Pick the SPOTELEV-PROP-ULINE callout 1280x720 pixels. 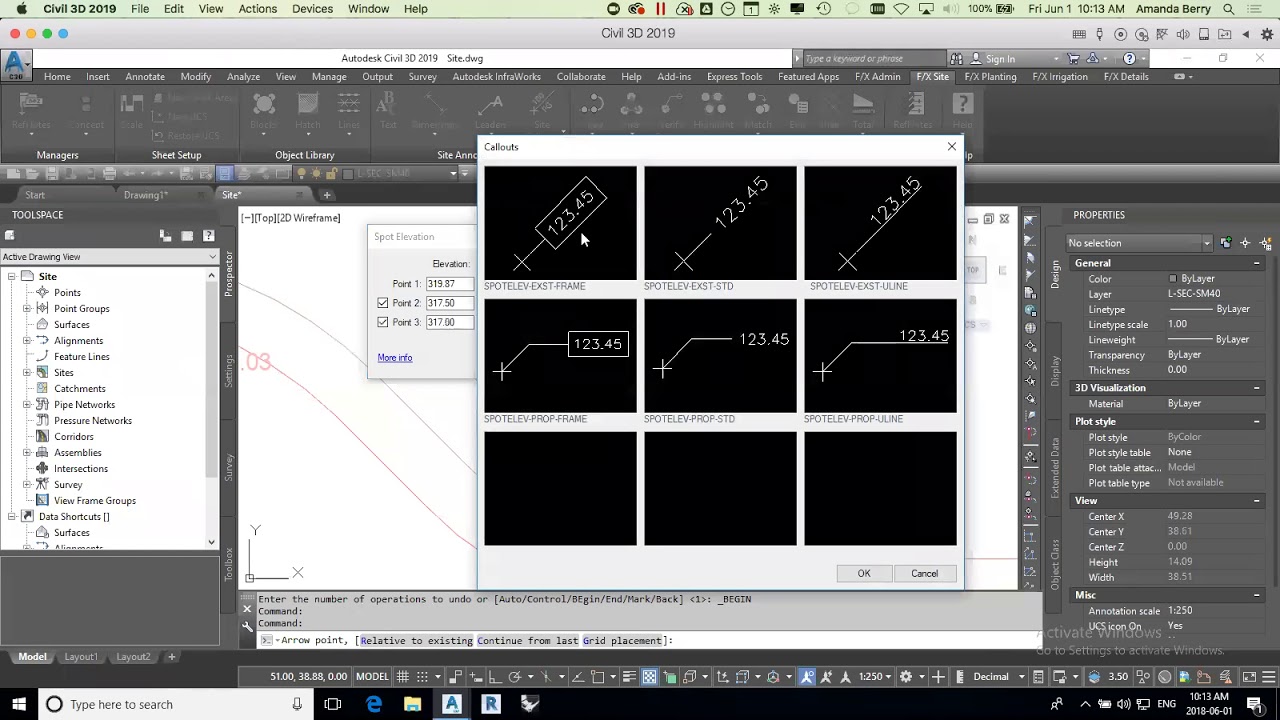[x=880, y=356]
